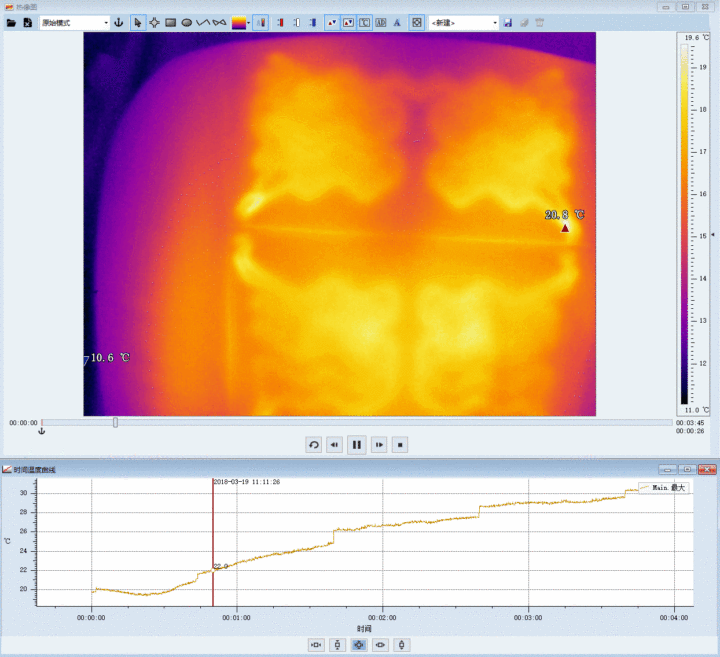The height and width of the screenshot is (657, 720).
Task: Click the 11.0 °C scale minimum value
Action: 697,410
